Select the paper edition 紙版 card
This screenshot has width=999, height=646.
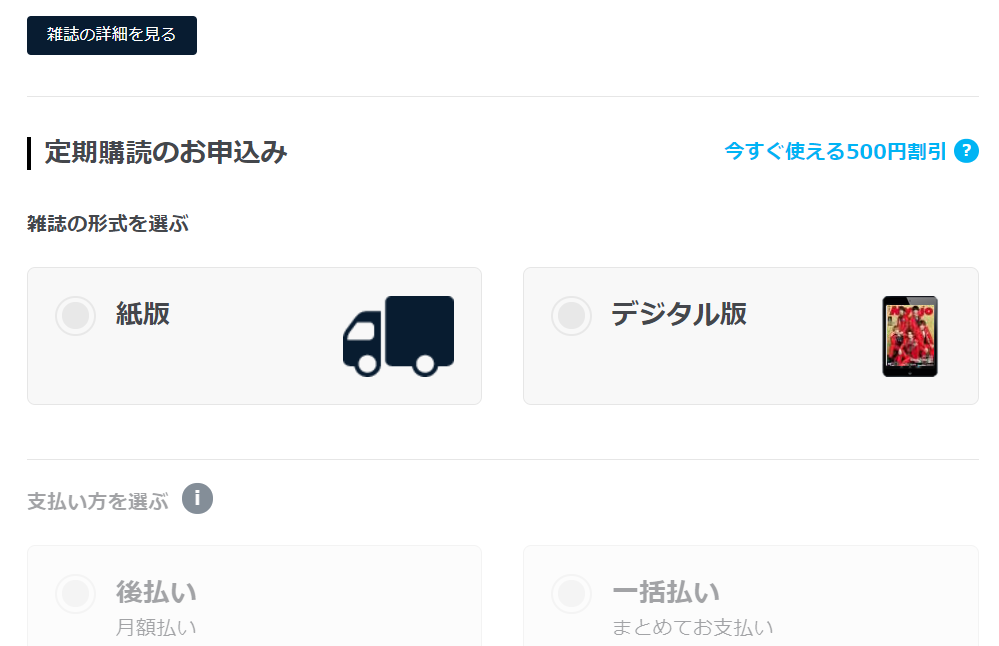(254, 336)
